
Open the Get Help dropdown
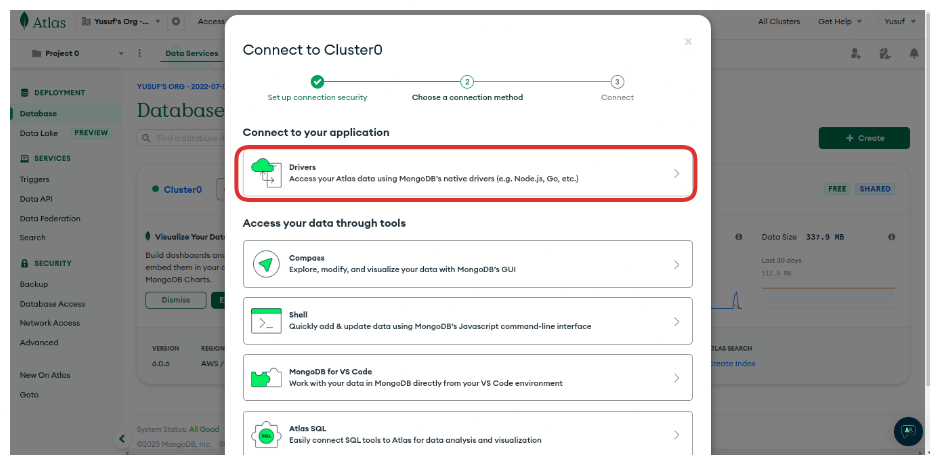(x=842, y=21)
